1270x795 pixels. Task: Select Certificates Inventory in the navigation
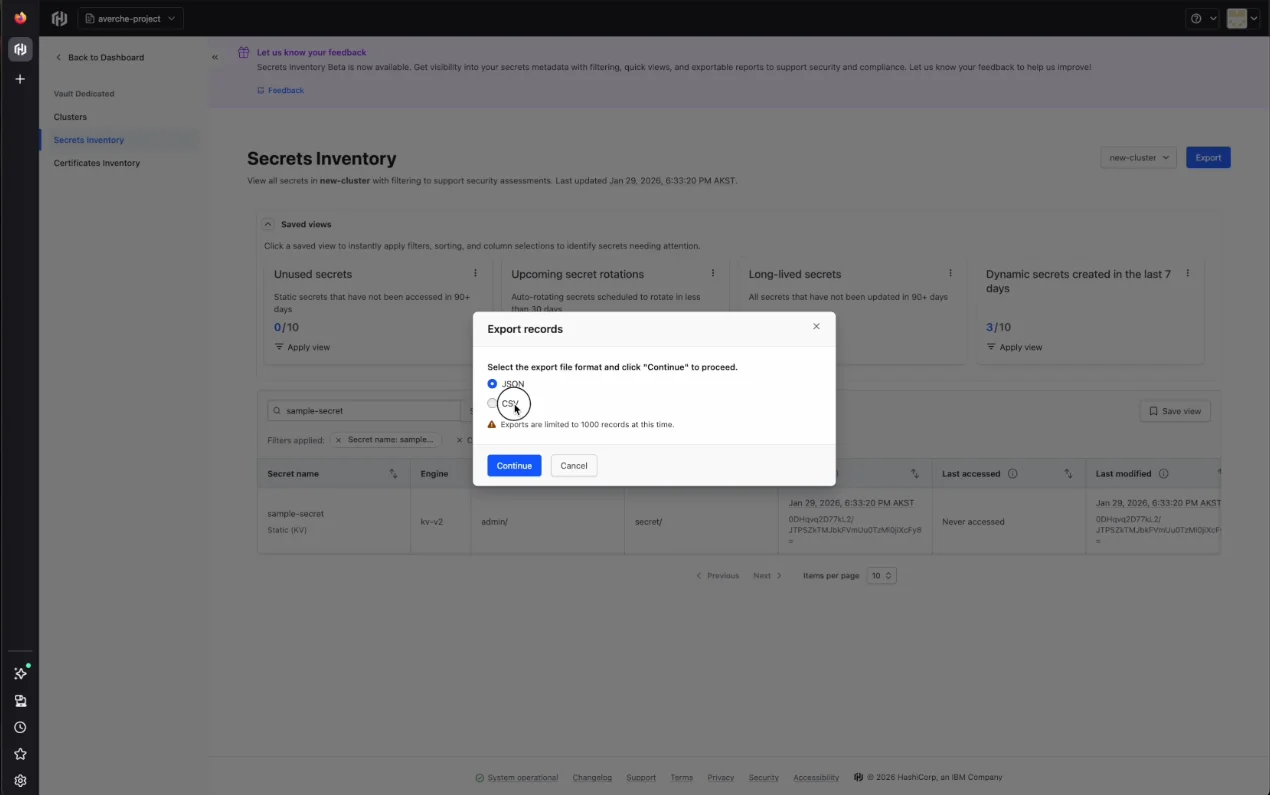coord(96,162)
